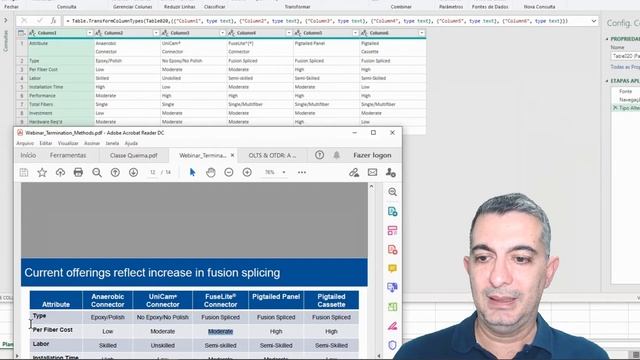Open Column4 filter dropdown
640x360 pixels.
tap(289, 33)
